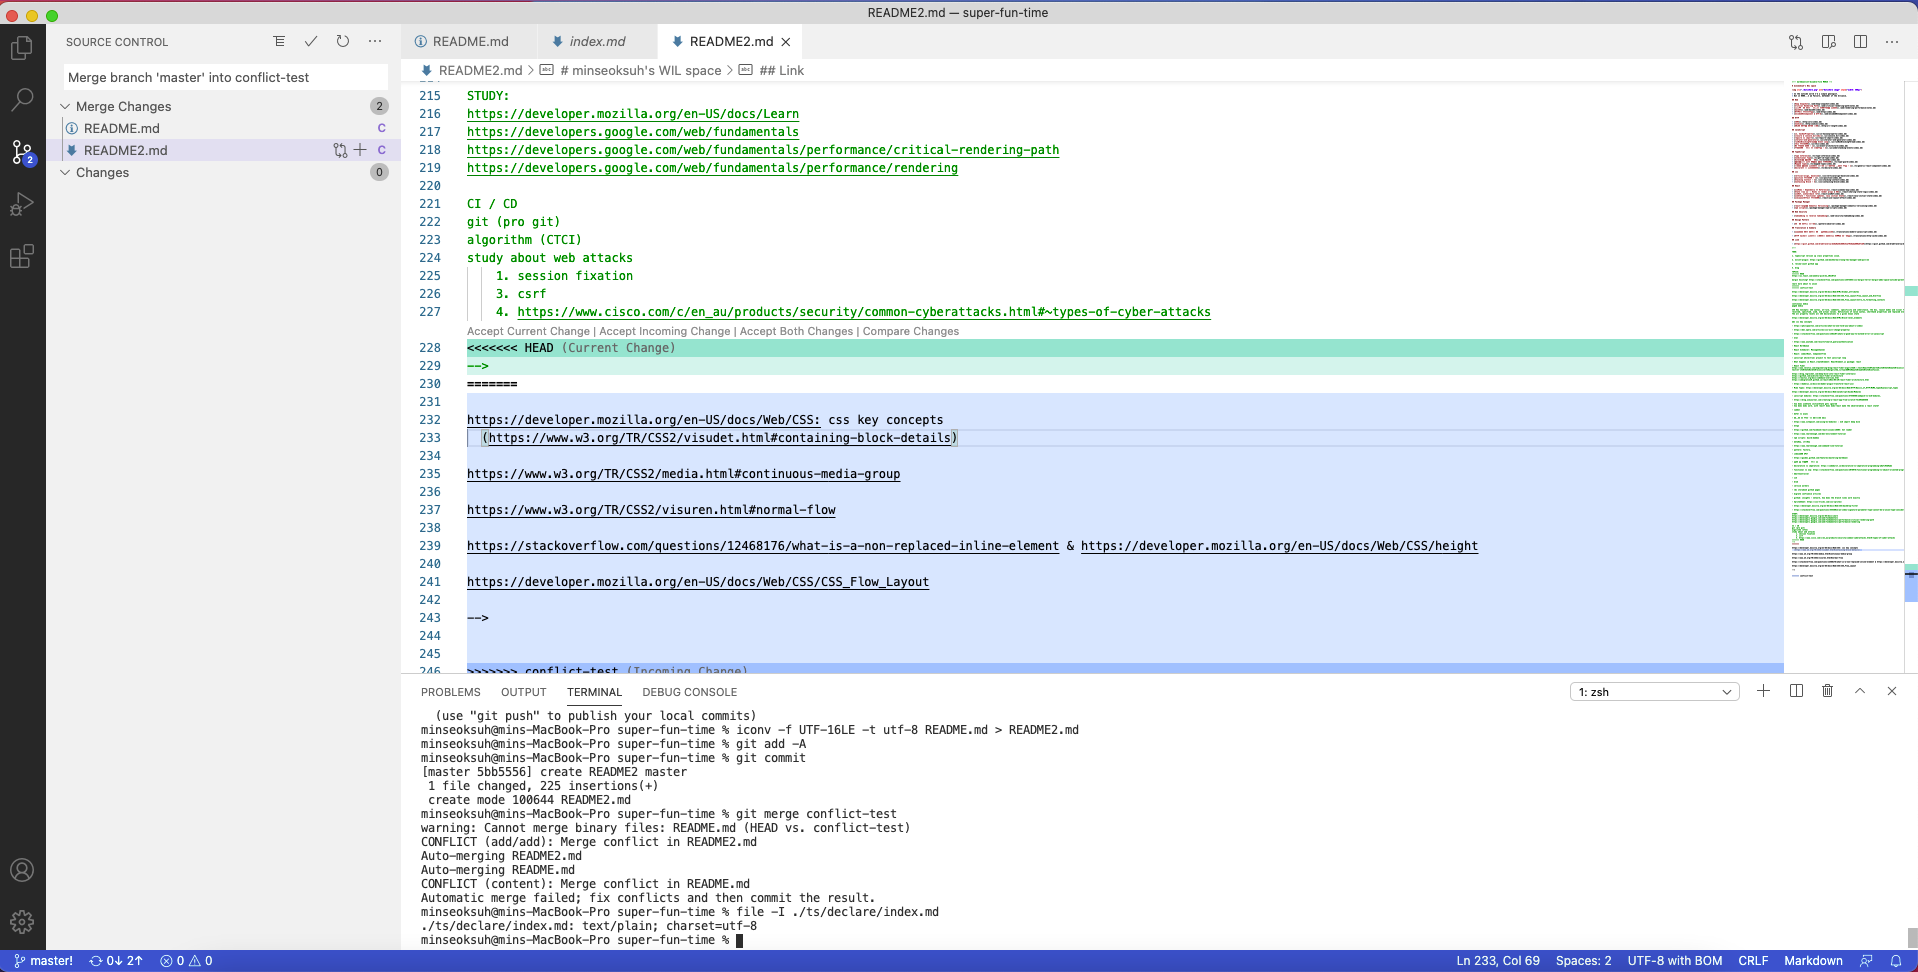Click the Accept Both Changes link
This screenshot has height=972, width=1918.
coord(795,331)
